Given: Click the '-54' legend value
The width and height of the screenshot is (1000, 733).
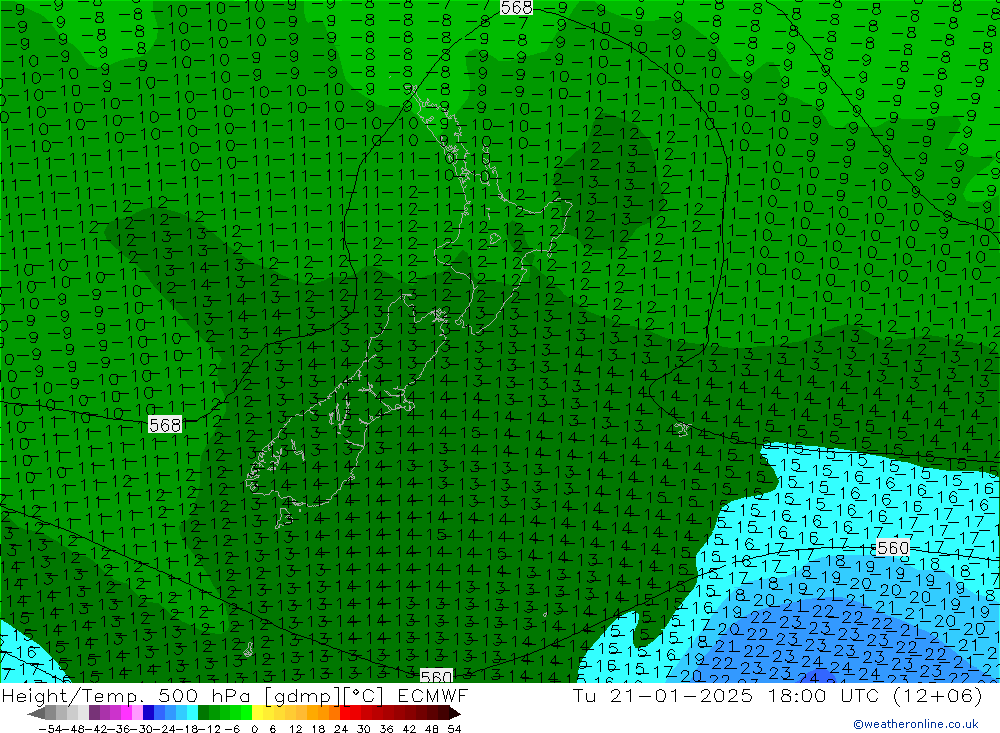Looking at the screenshot, I should pyautogui.click(x=50, y=729).
